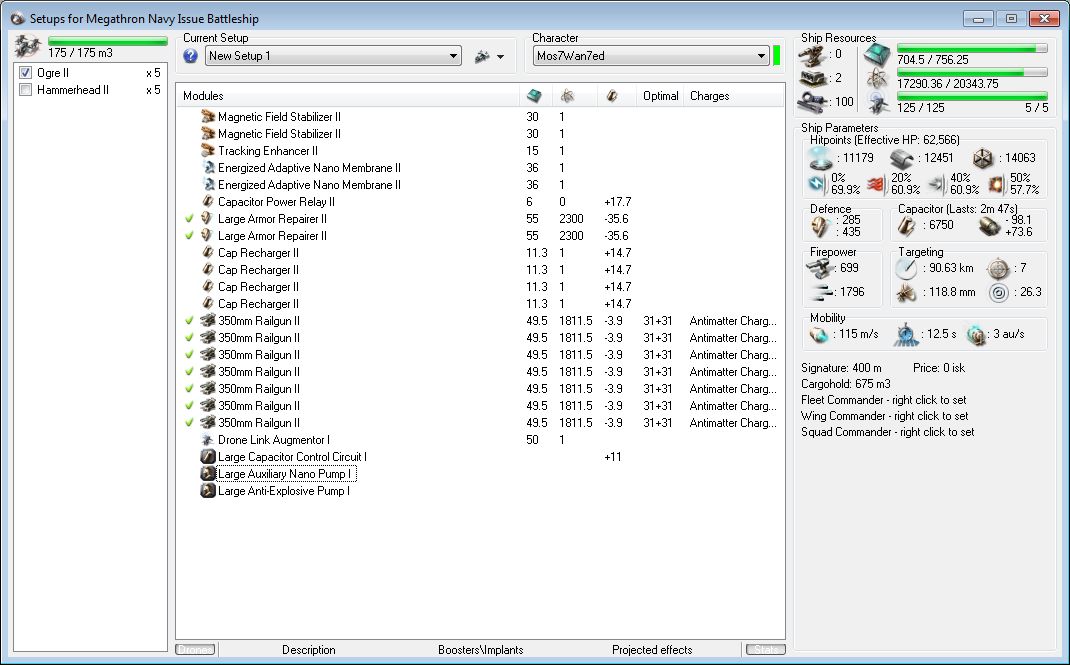
Task: Switch to the Description tab
Action: point(308,650)
